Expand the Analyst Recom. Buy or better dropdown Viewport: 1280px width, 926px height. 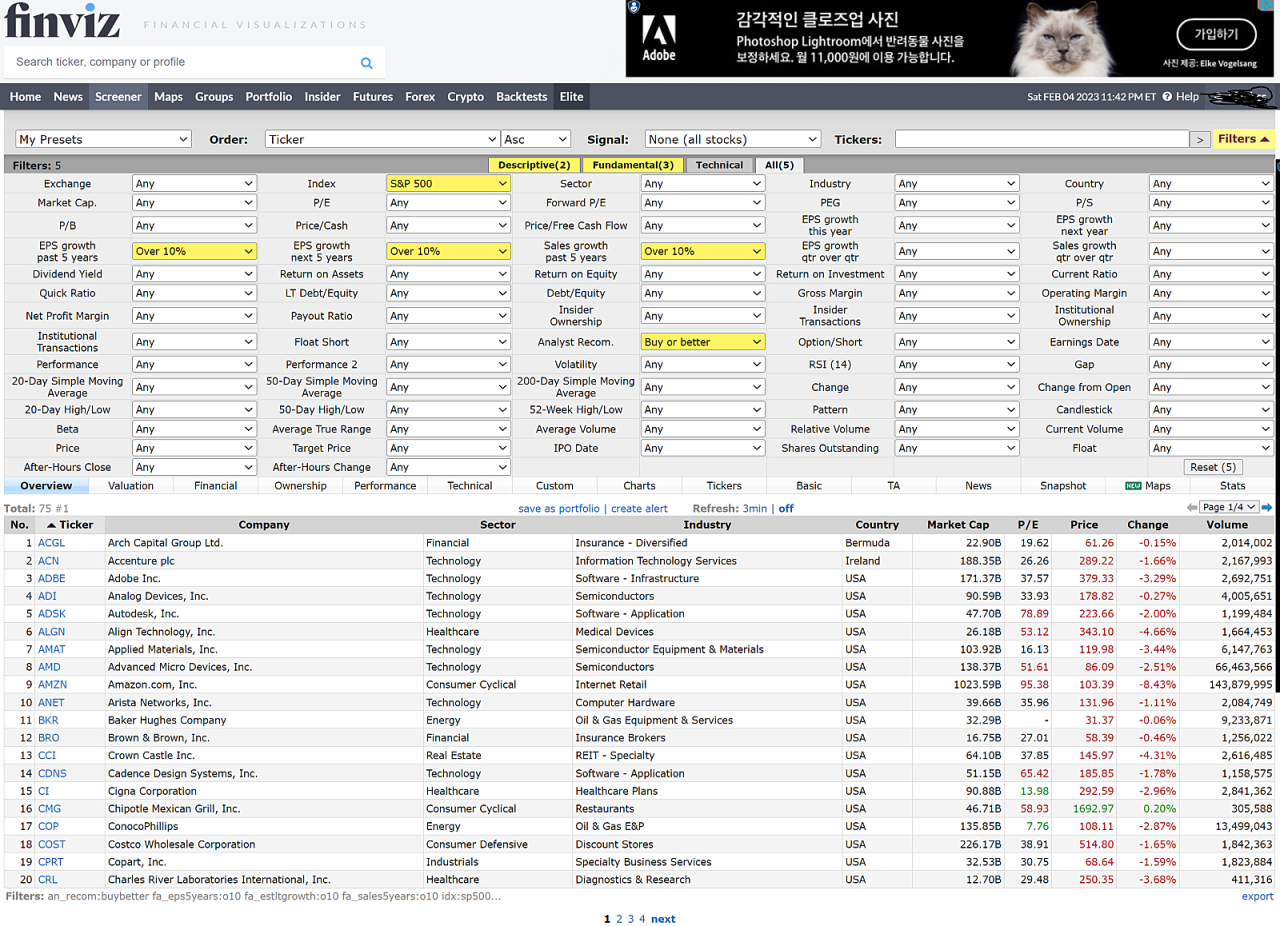click(x=703, y=342)
